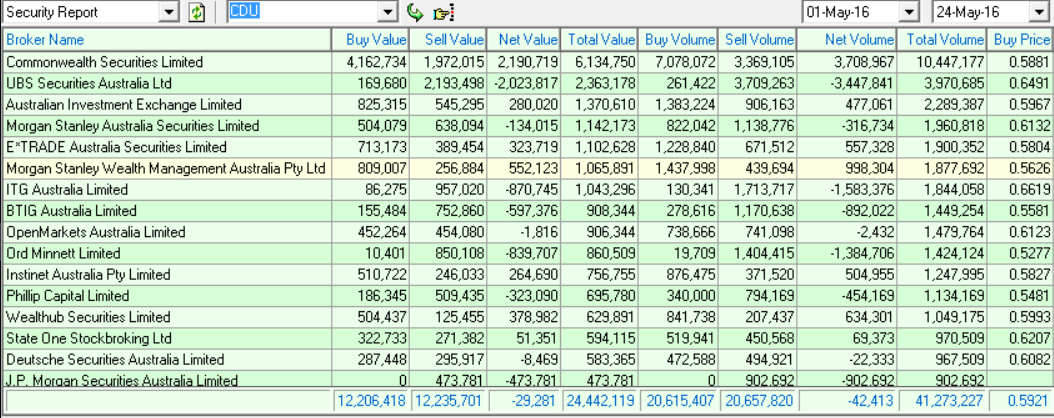Click into the CDU security code field
1054x418 pixels.
click(x=302, y=12)
